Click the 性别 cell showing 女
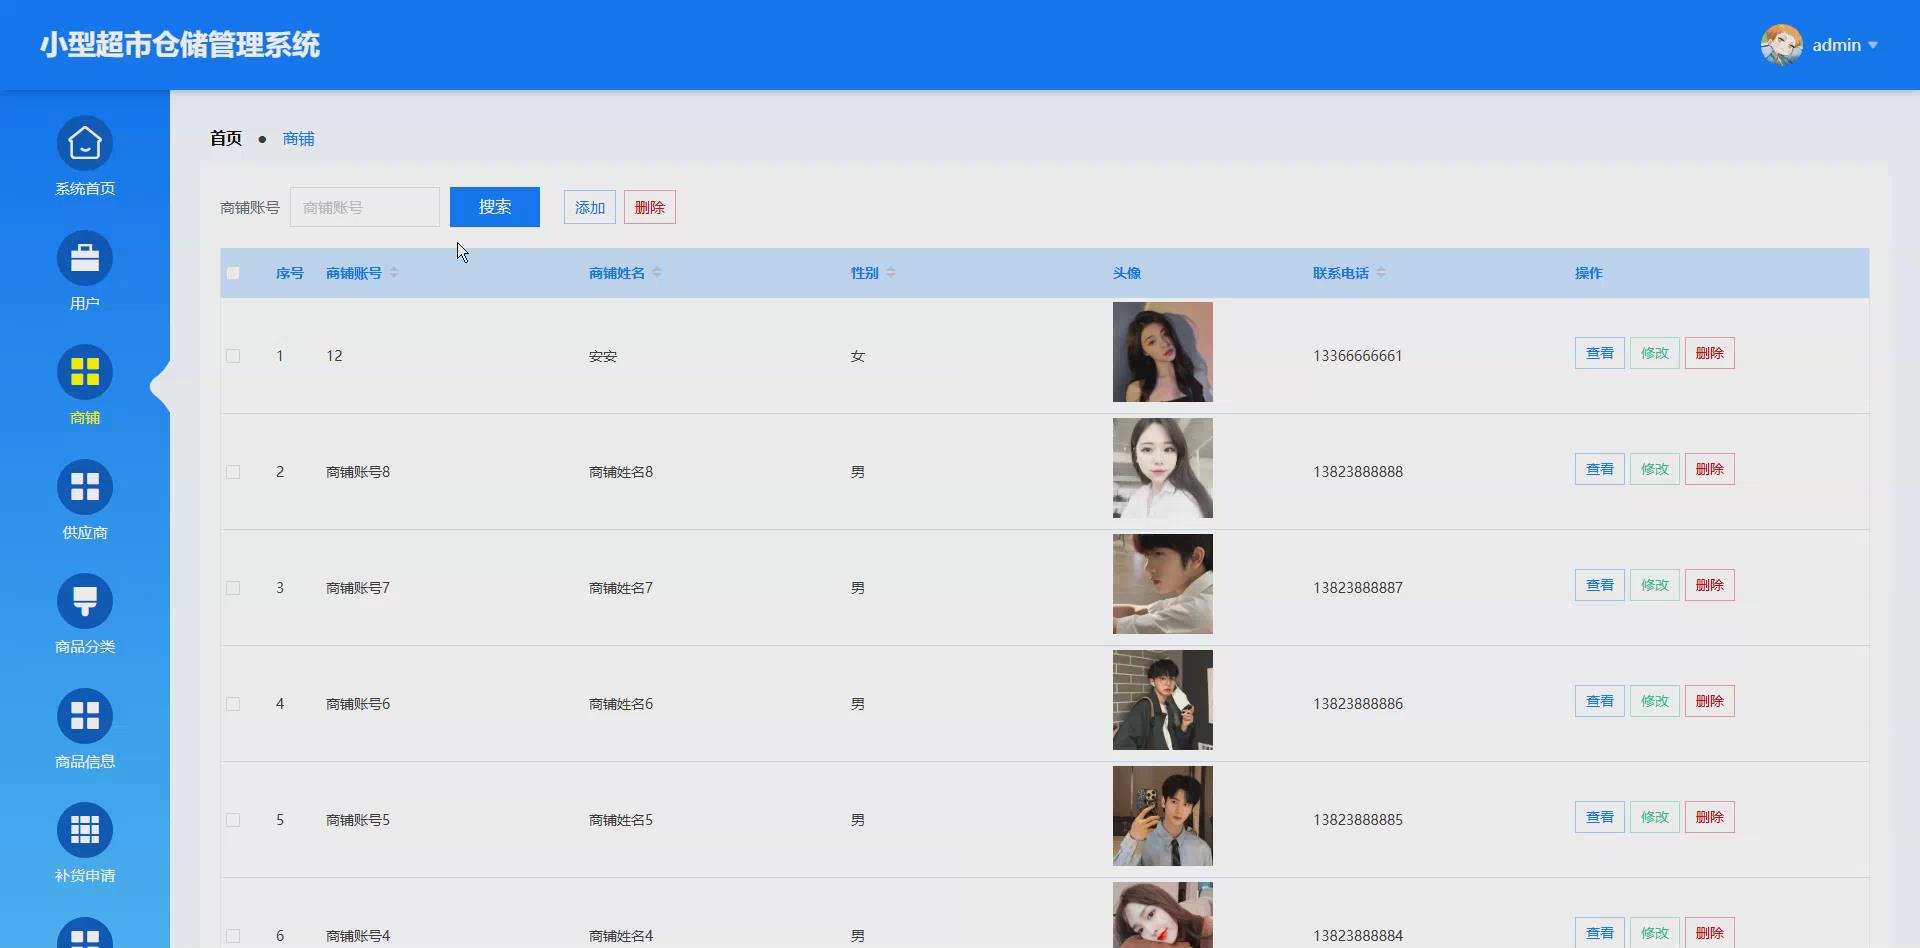Image resolution: width=1920 pixels, height=948 pixels. (x=858, y=356)
